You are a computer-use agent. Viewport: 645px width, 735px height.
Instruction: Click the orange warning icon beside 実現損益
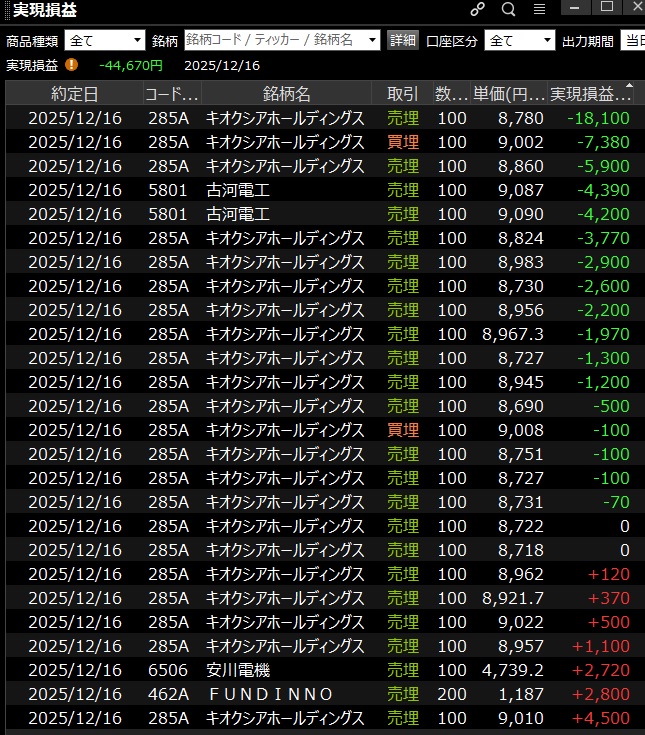click(71, 65)
